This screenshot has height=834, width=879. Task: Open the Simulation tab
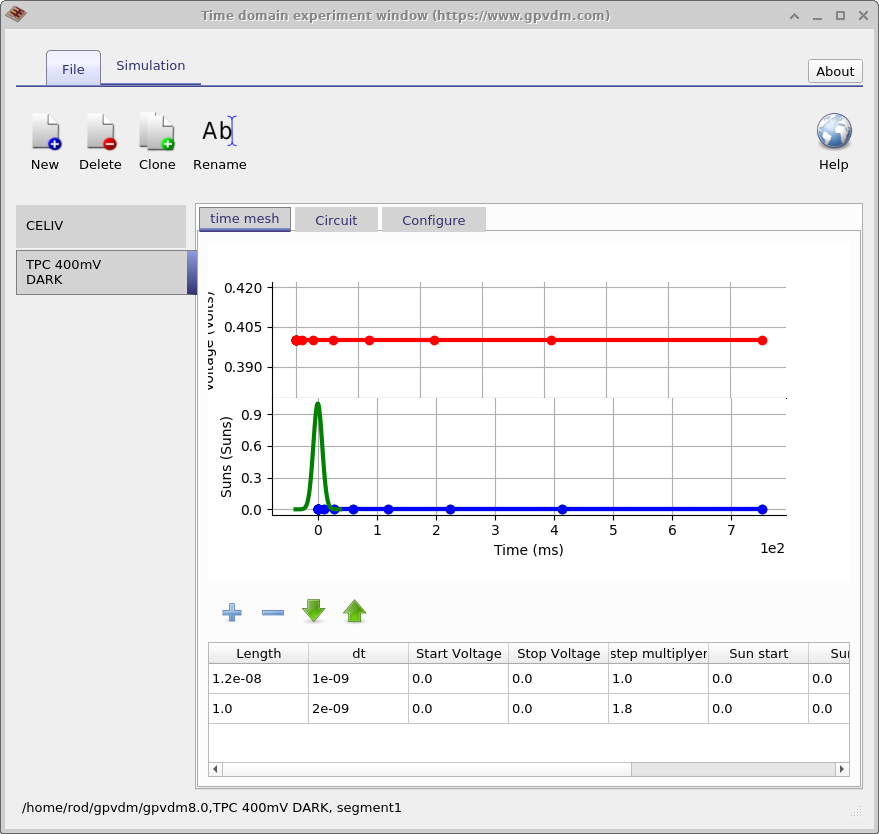(x=150, y=65)
